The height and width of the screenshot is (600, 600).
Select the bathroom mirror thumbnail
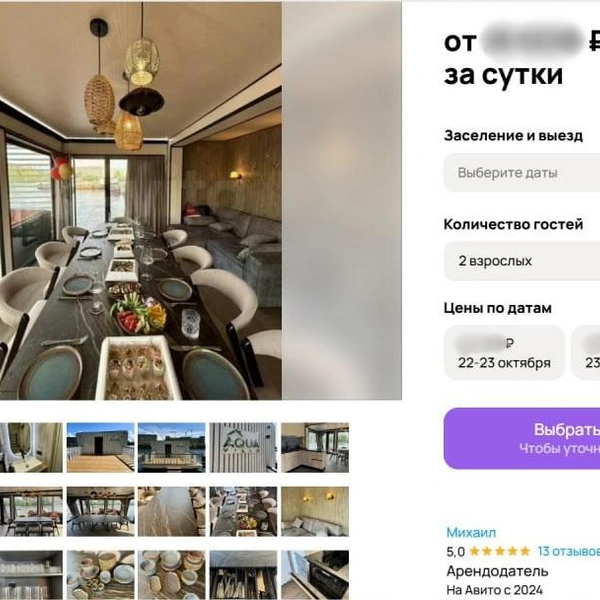pos(31,447)
